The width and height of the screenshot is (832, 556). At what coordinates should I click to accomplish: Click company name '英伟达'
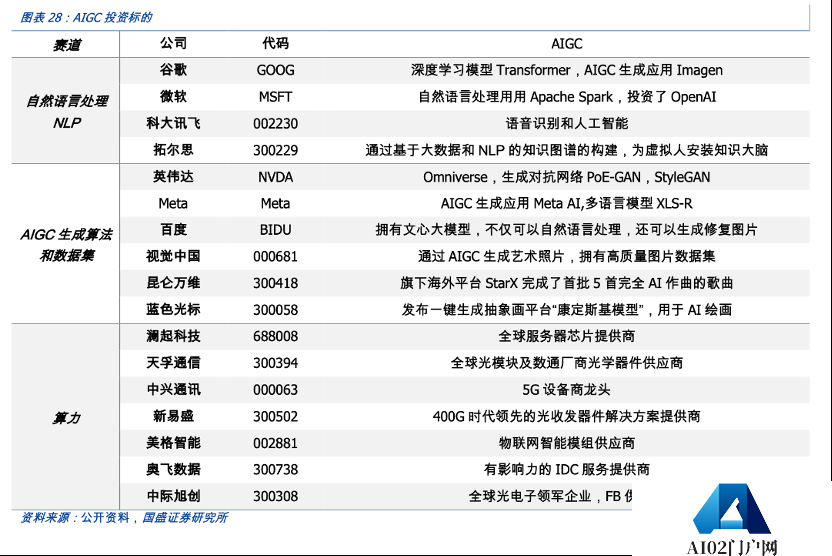pyautogui.click(x=174, y=177)
